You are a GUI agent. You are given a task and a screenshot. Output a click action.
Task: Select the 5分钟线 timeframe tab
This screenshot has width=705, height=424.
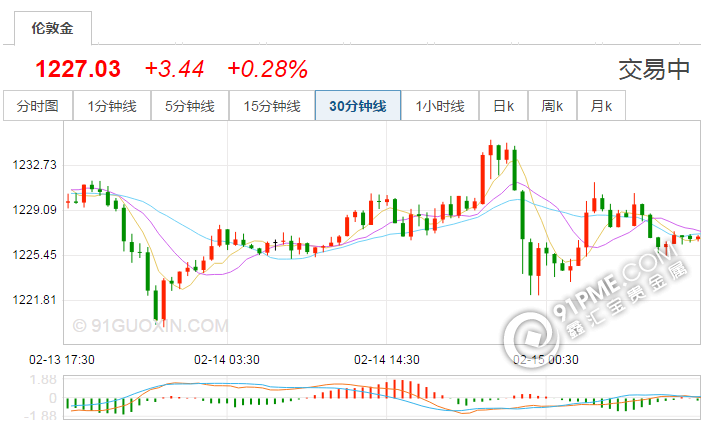coord(190,106)
